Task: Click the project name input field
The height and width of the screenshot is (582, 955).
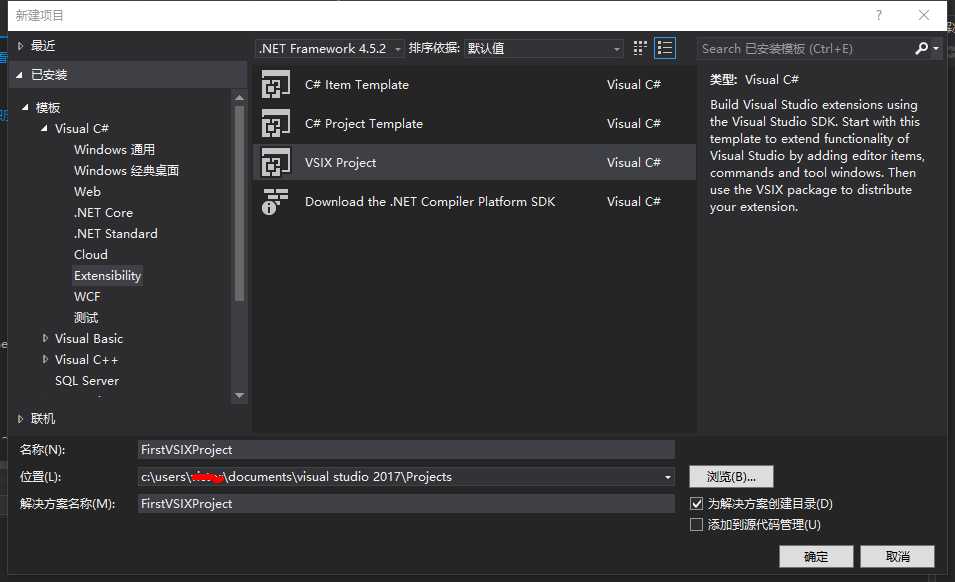Action: [406, 450]
